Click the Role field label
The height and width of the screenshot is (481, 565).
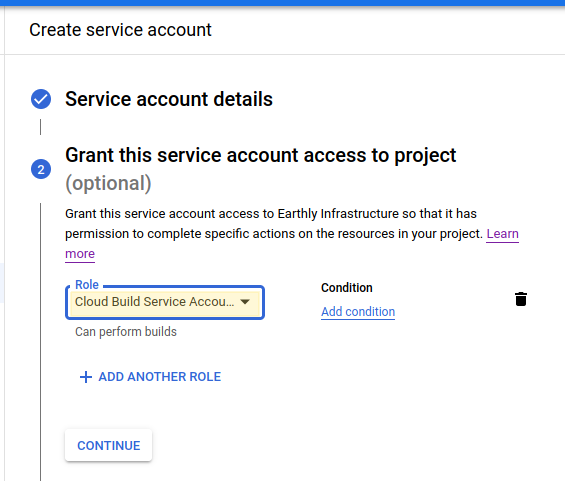(x=87, y=285)
